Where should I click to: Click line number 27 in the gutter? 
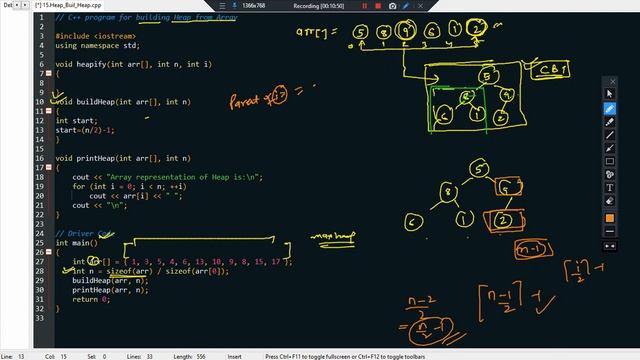pos(39,261)
